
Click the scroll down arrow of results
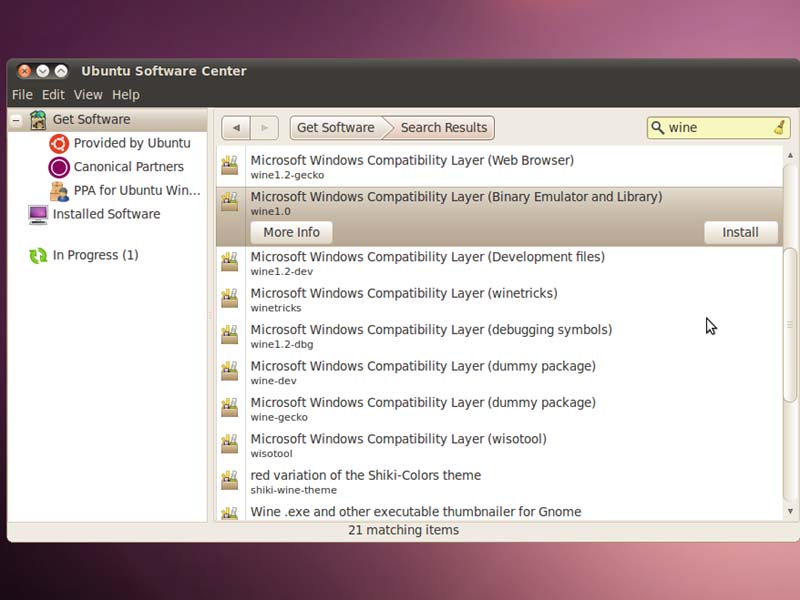[790, 511]
